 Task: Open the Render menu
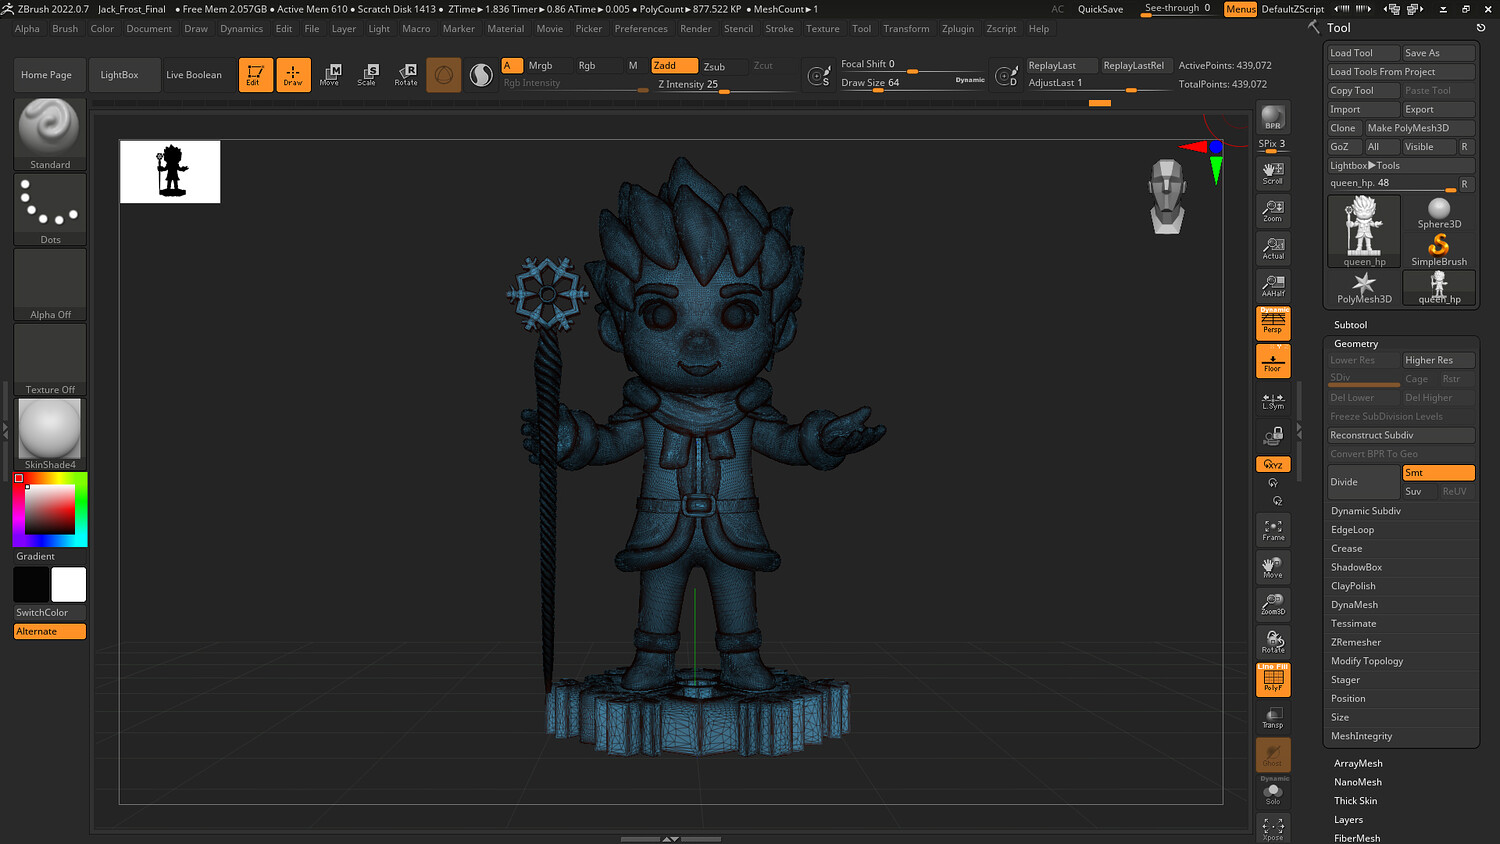tap(696, 29)
